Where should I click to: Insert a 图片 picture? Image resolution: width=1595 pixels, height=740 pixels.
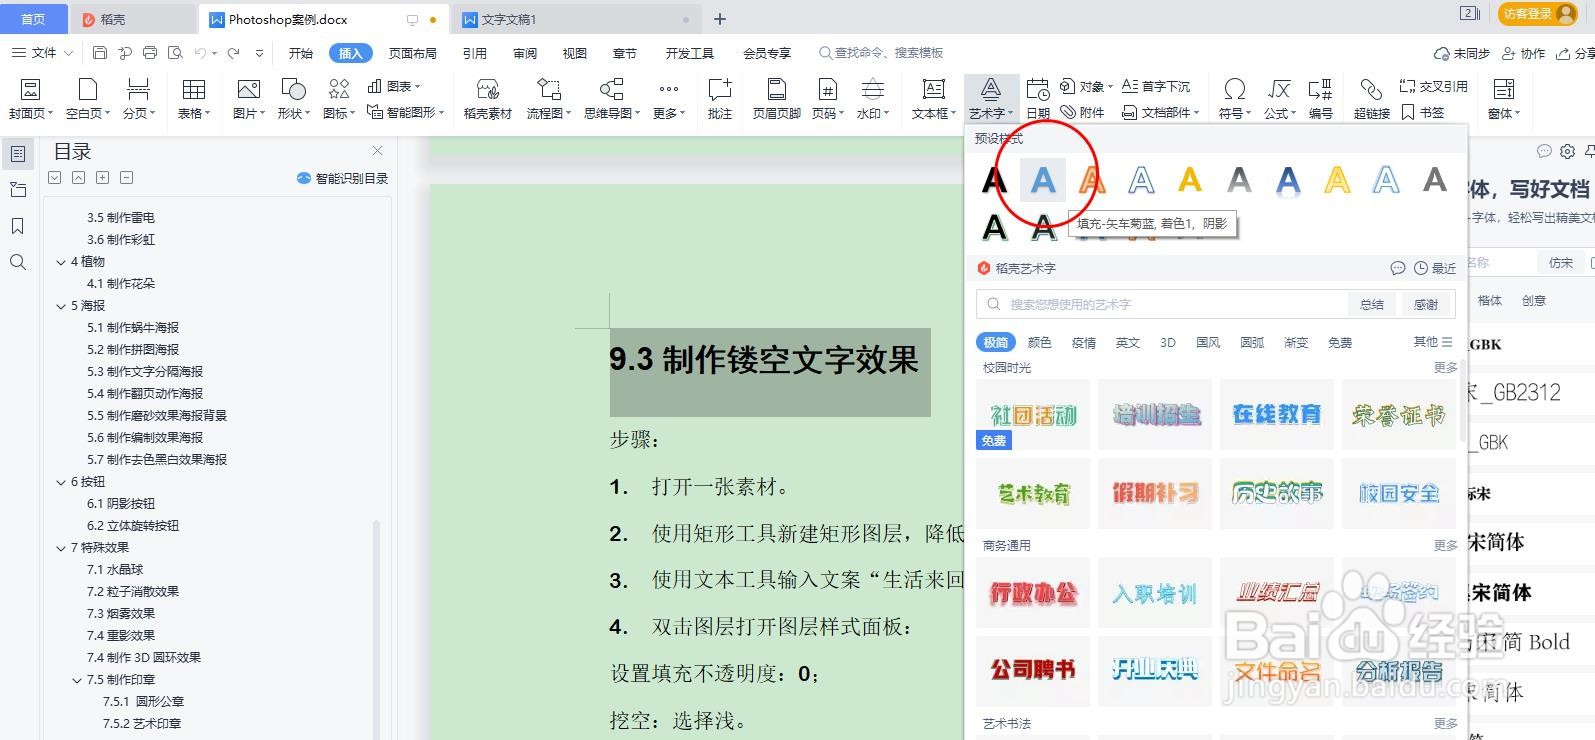coord(248,99)
